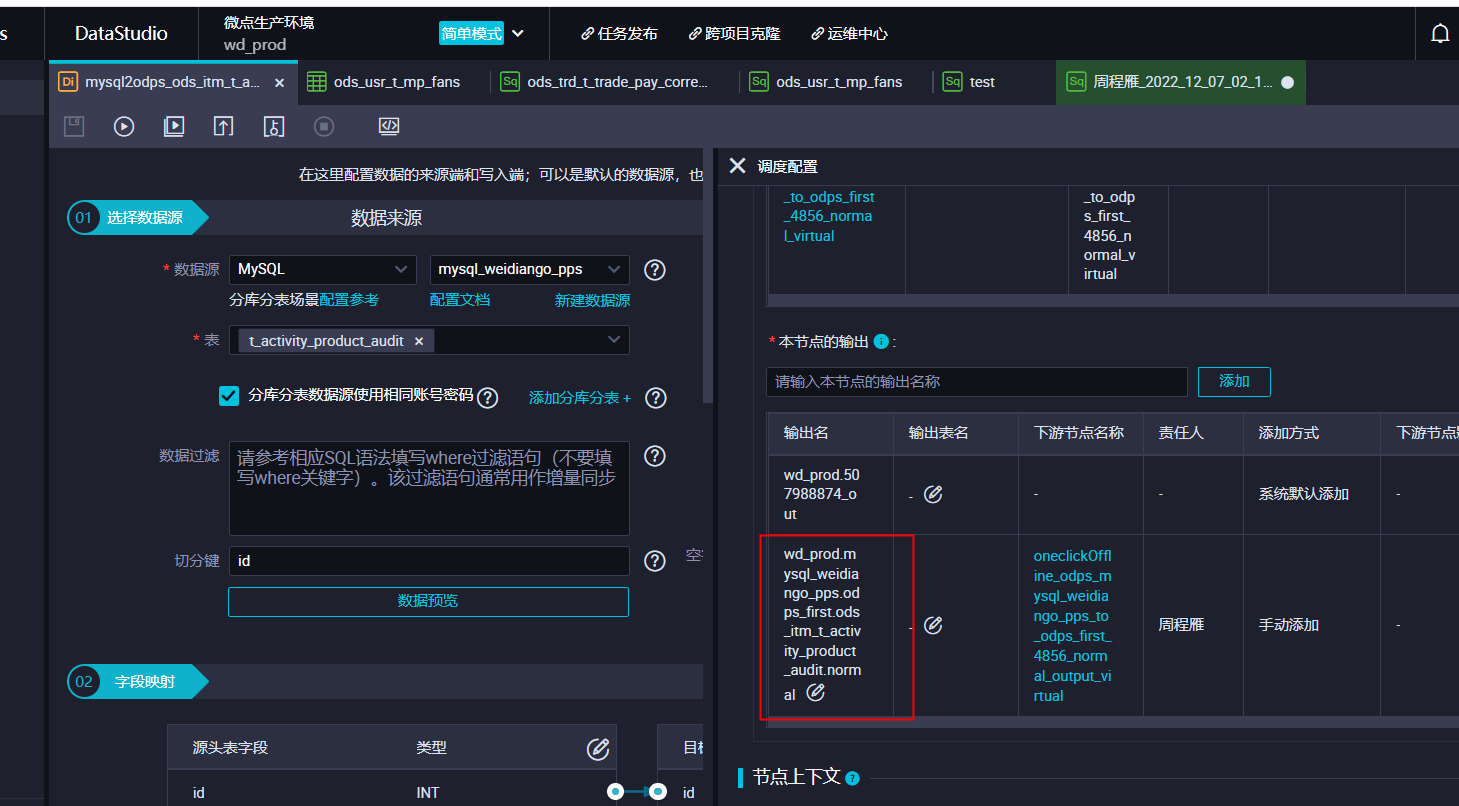Click the 添加分库分表 + link
The height and width of the screenshot is (806, 1459).
click(x=580, y=398)
